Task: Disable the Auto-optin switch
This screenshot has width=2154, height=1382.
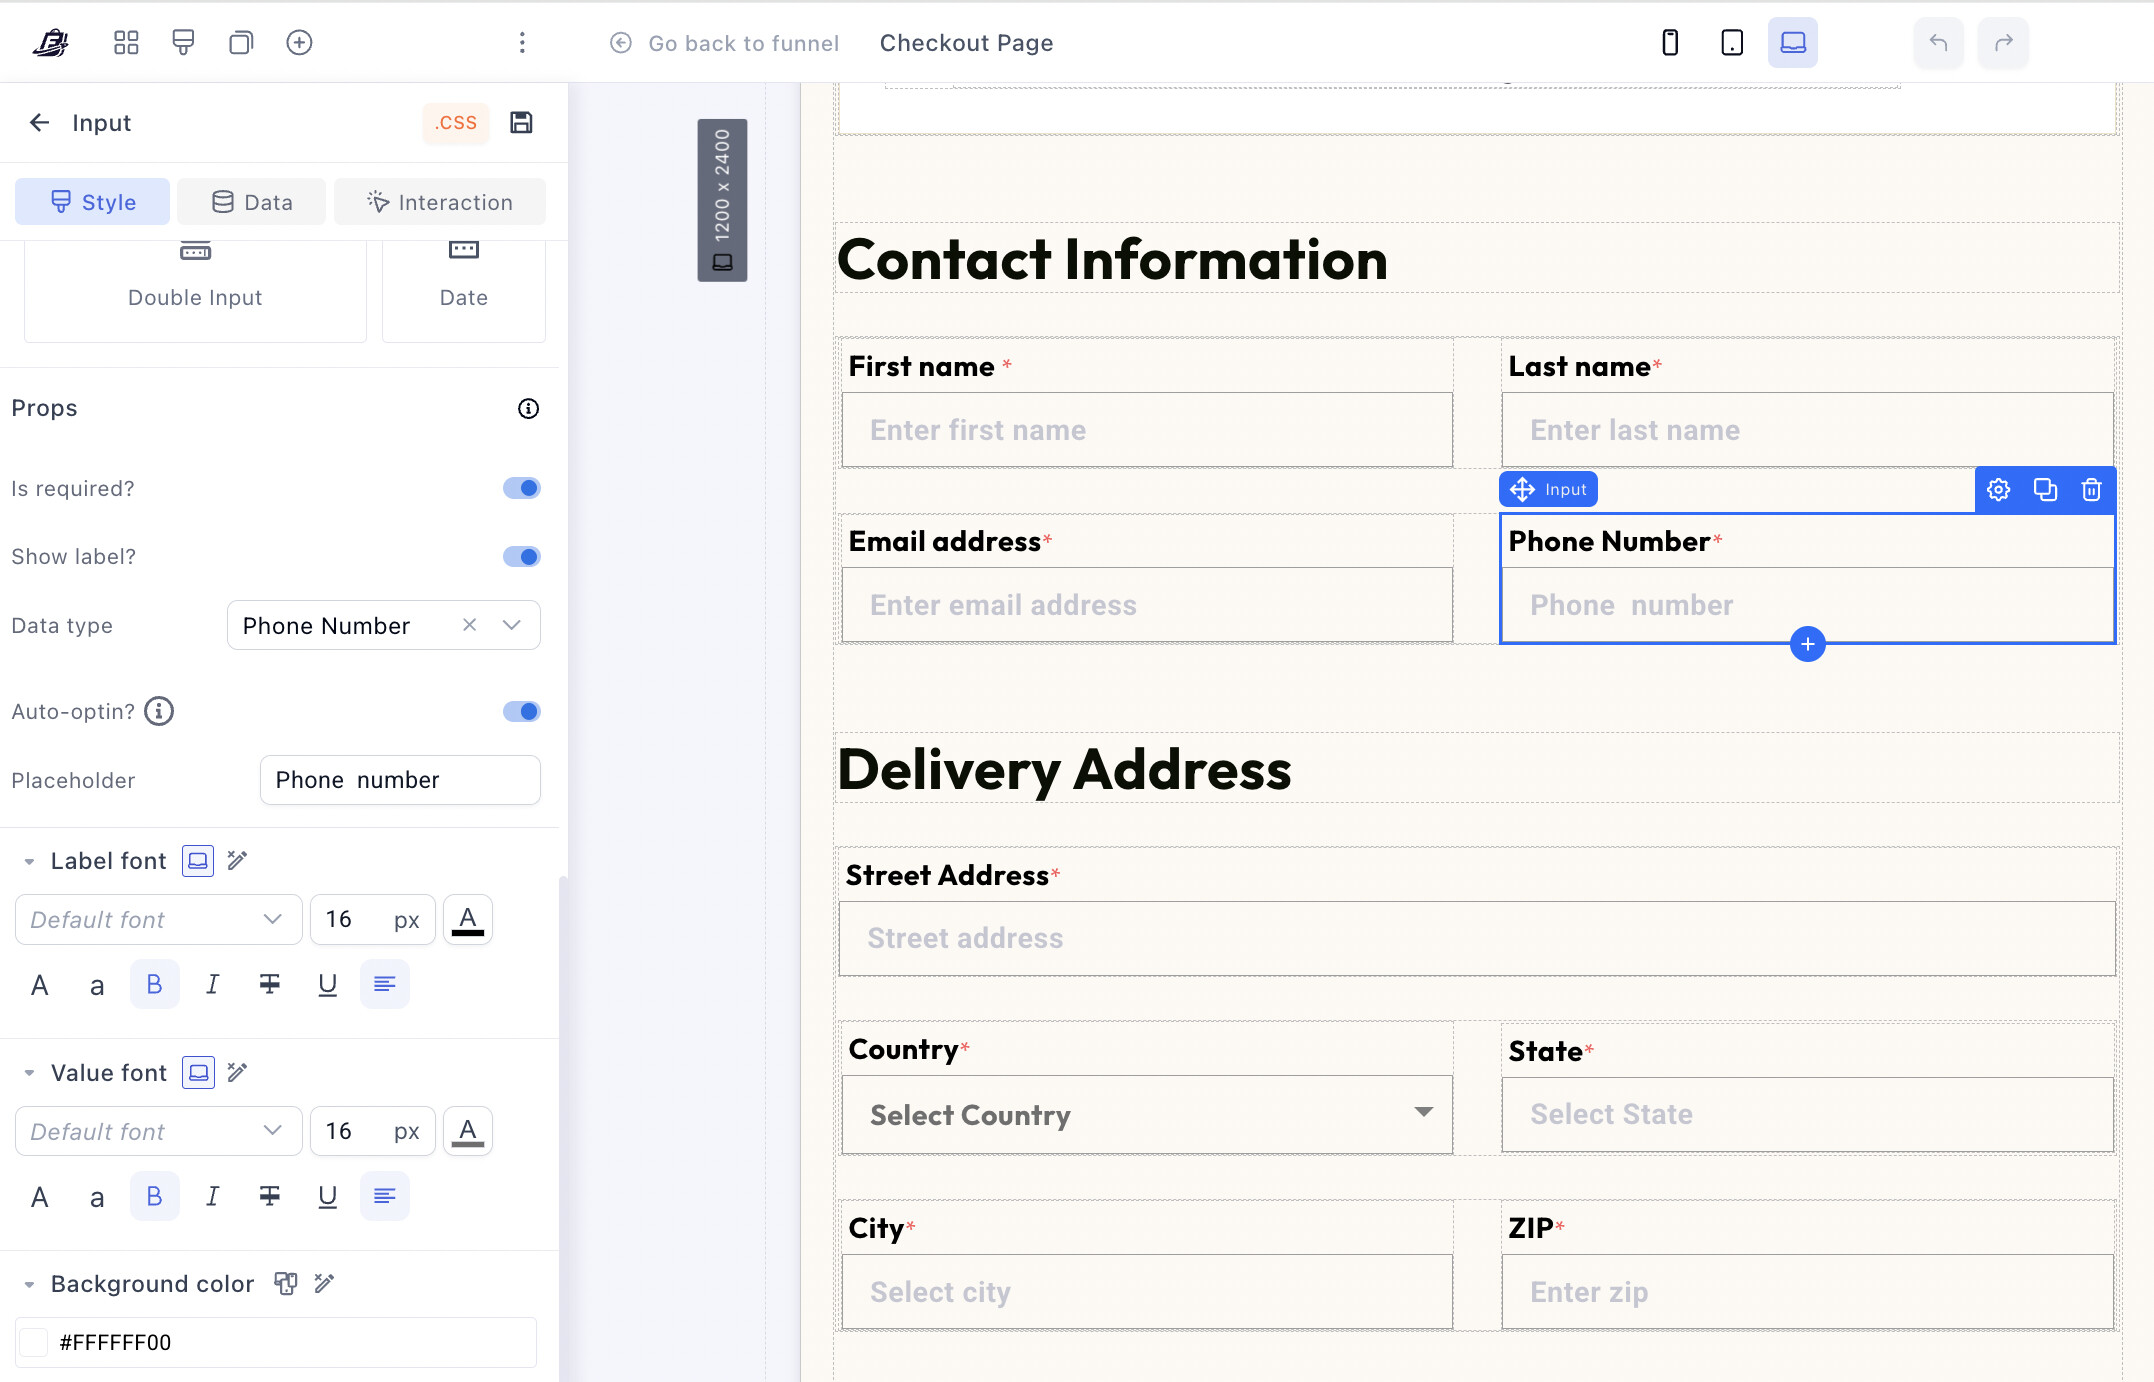Action: [x=521, y=711]
